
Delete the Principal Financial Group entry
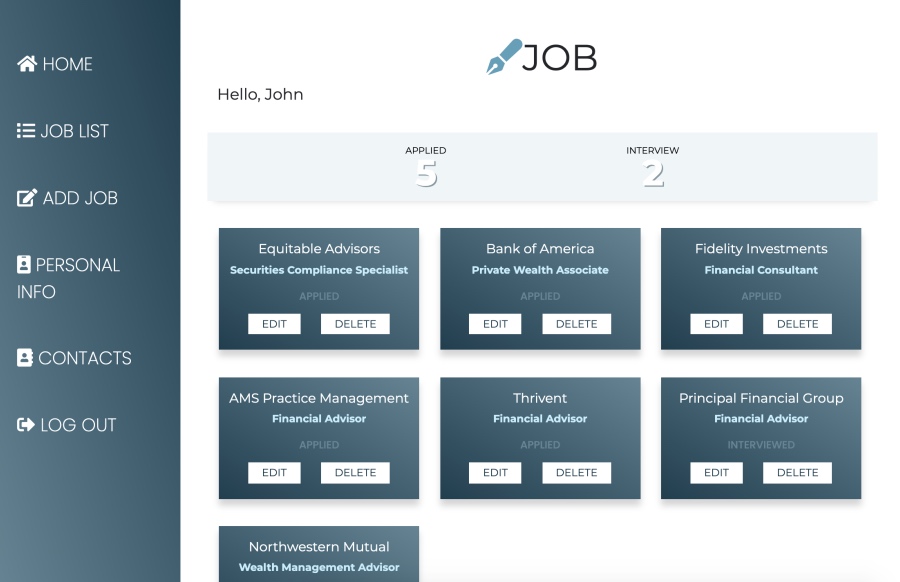797,472
